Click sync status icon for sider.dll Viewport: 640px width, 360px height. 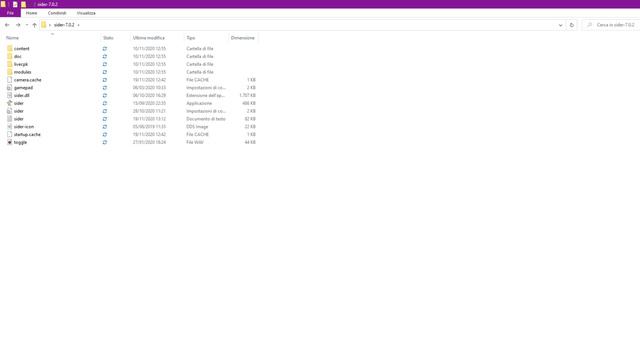pyautogui.click(x=105, y=95)
